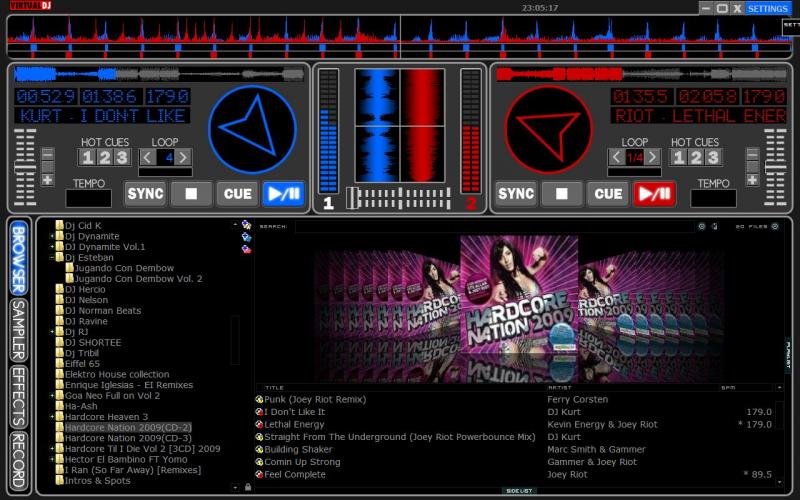Expand Goa Neo Full on Vol 2
Viewport: 800px width, 500px height.
pos(52,395)
